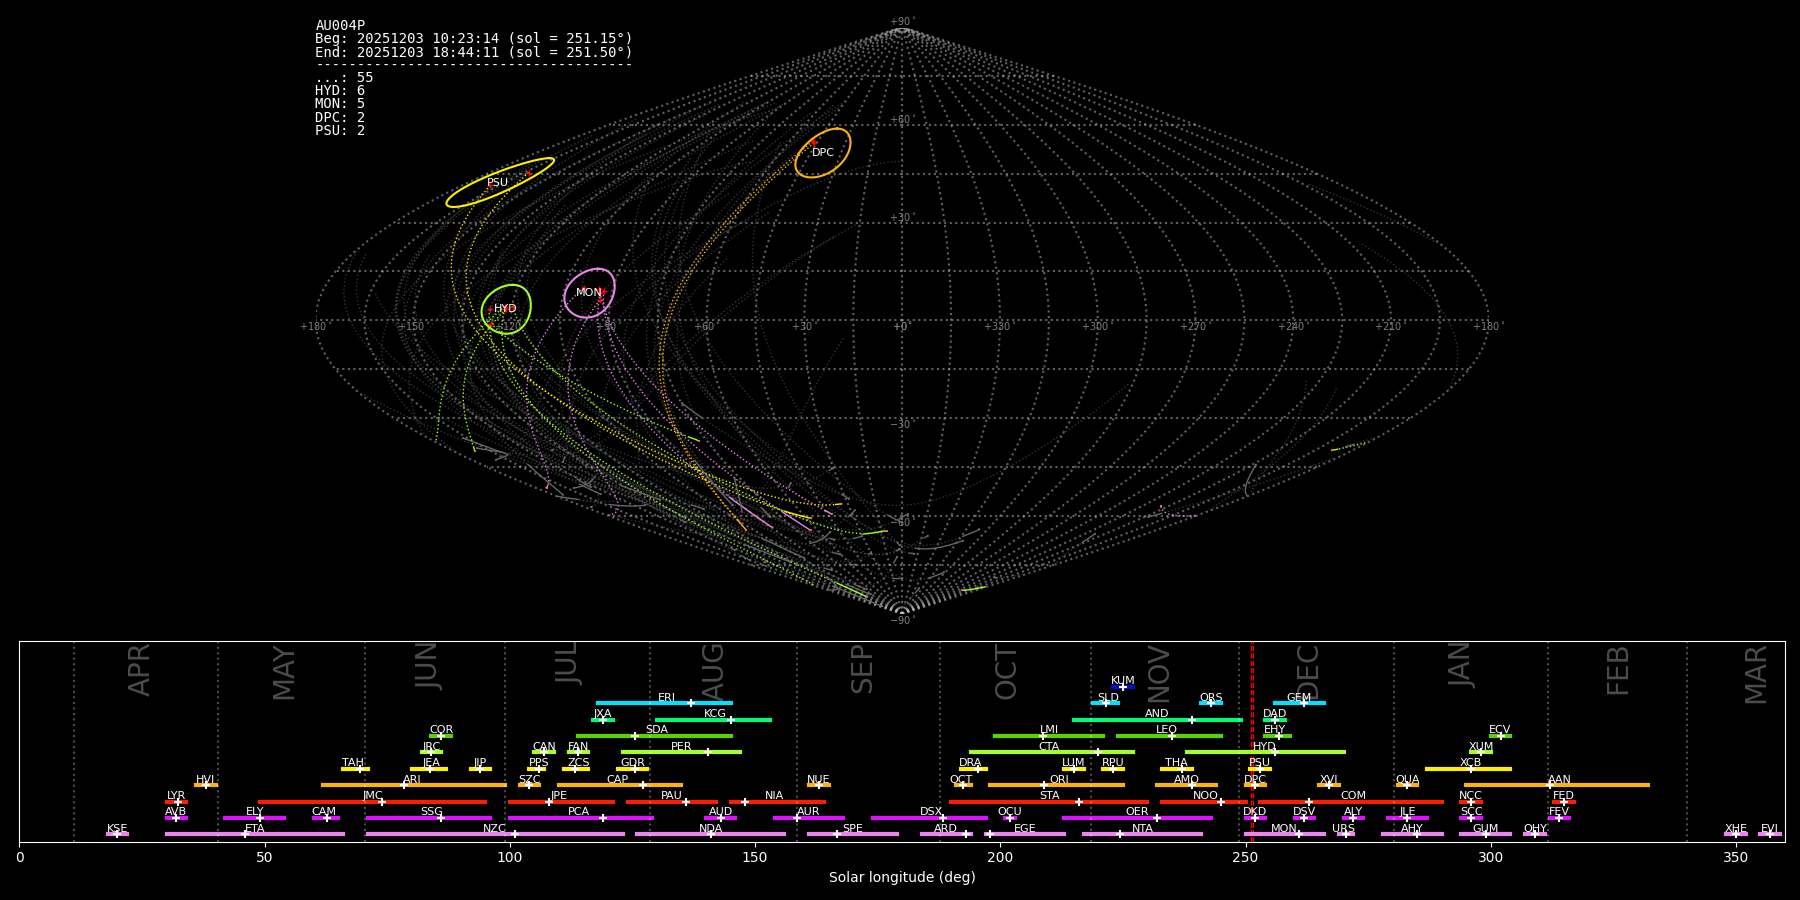Click the ORI shower label in the timeline
Screen dimensions: 1800x900
[1059, 780]
